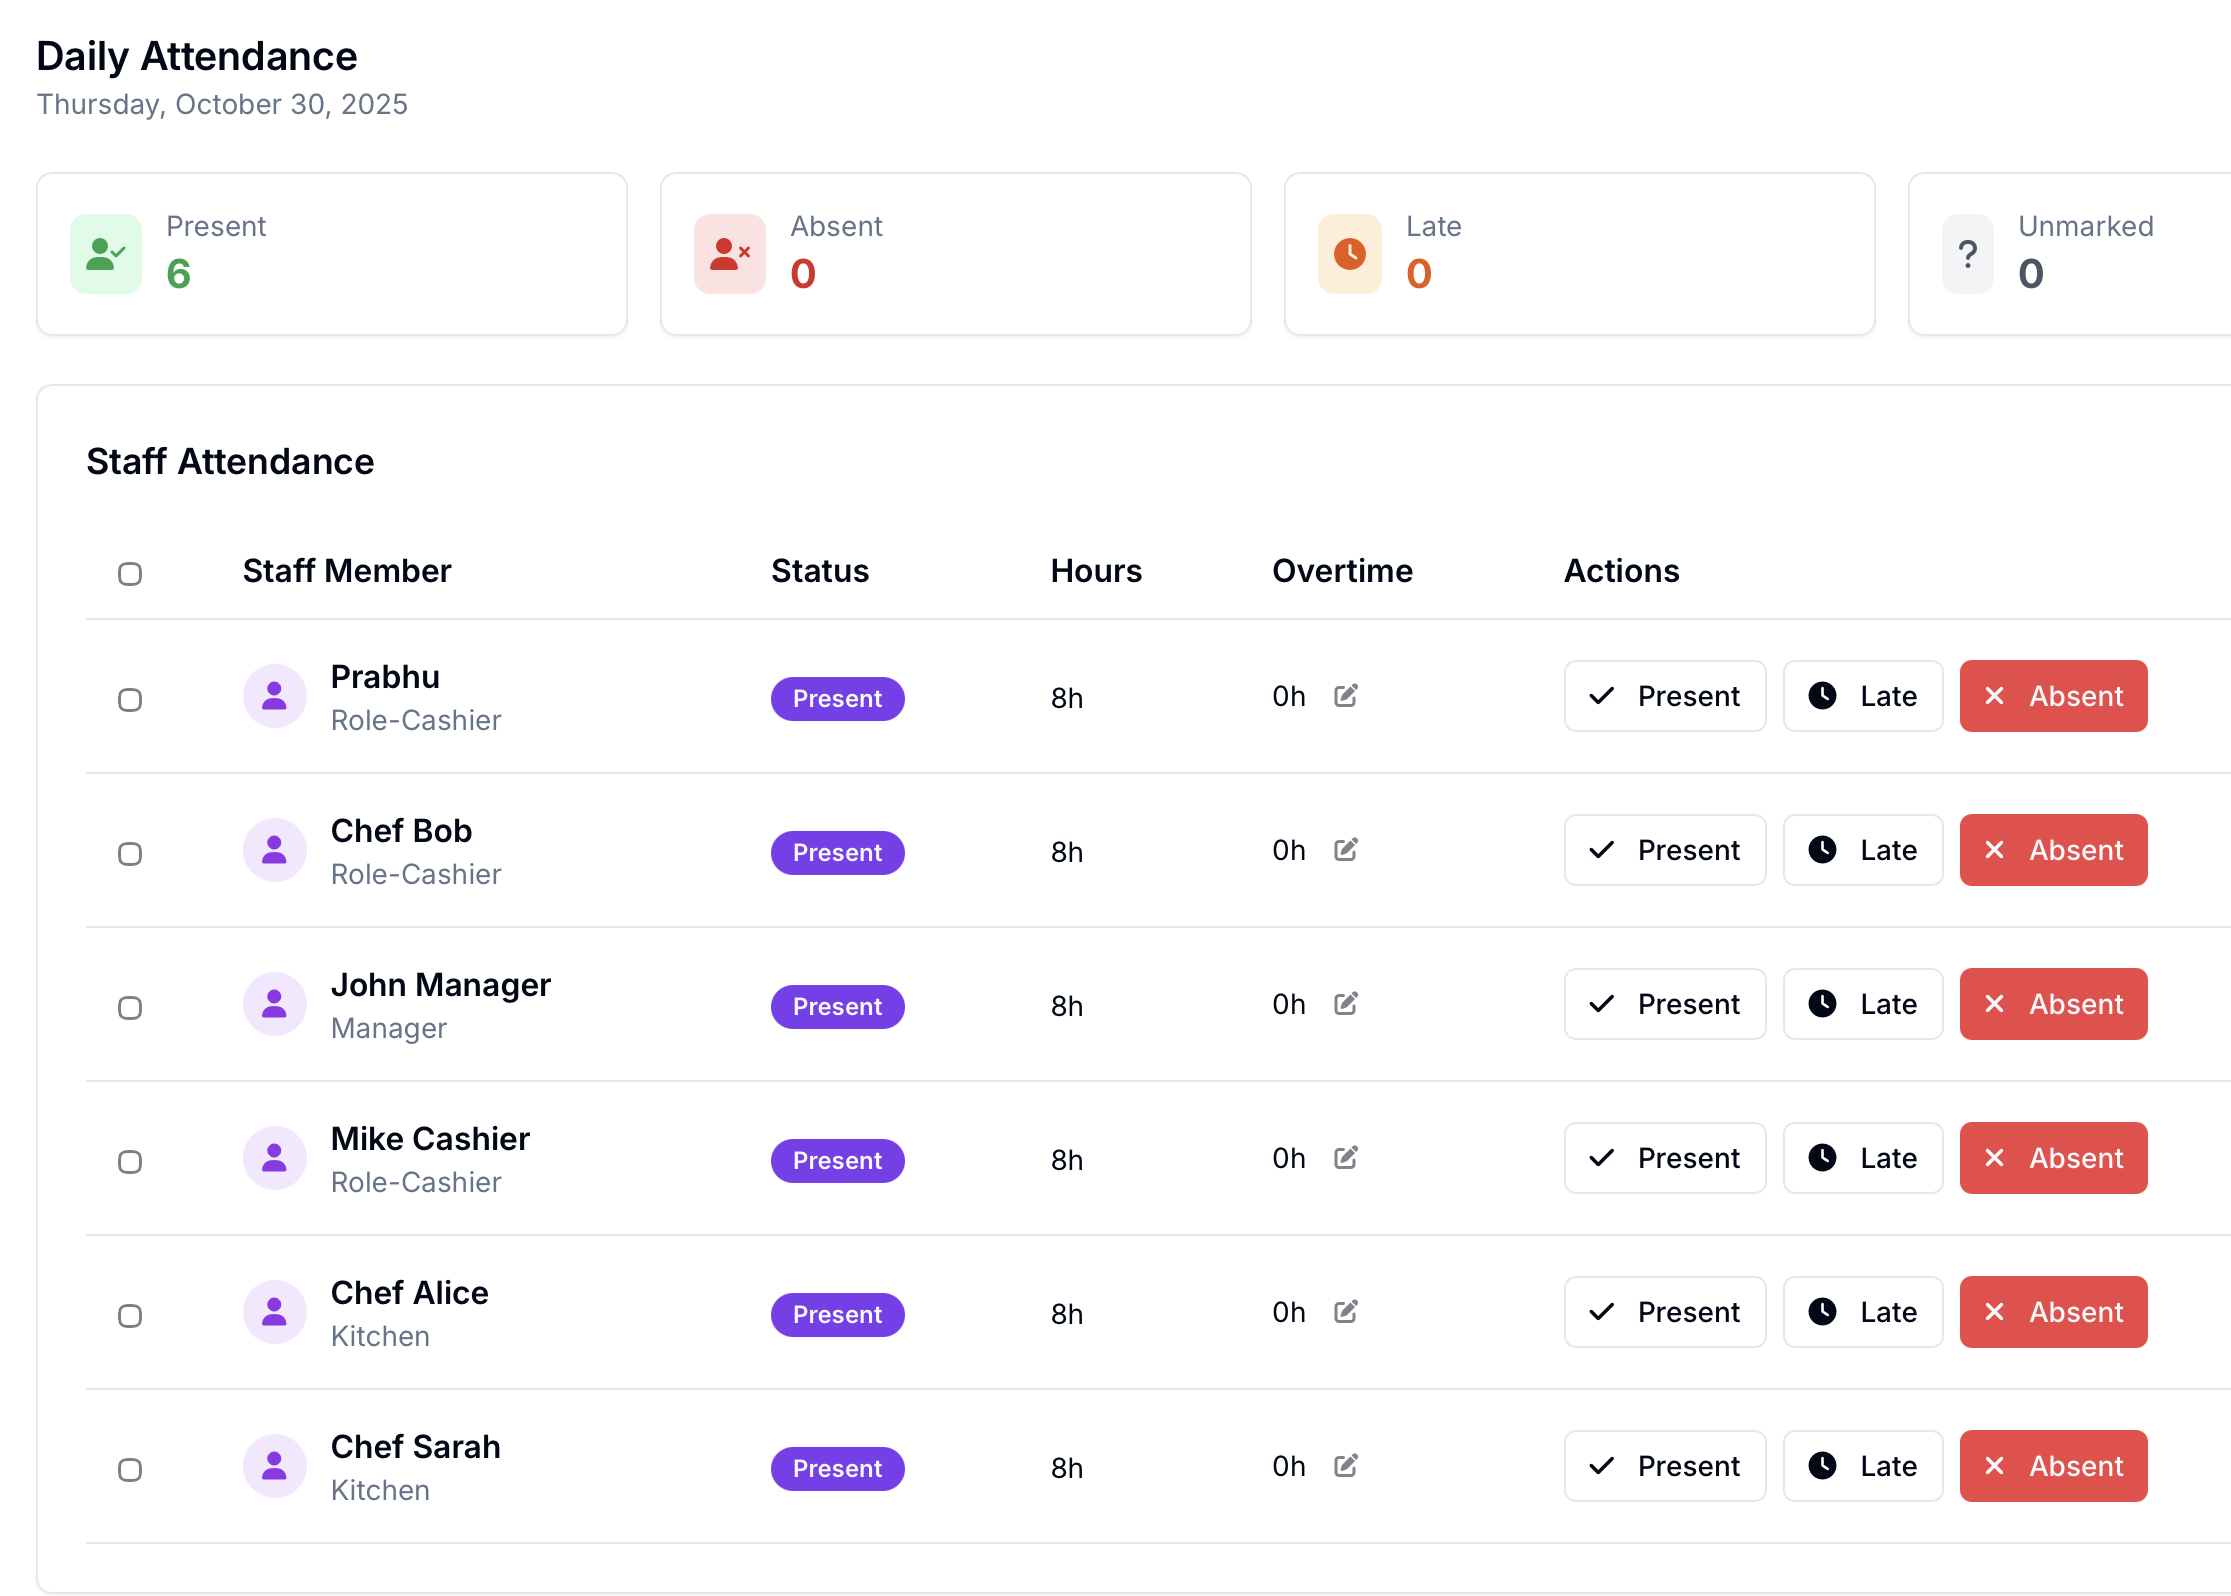Edit Mike Cashier's overtime hours icon
This screenshot has height=1596, width=2231.
pos(1345,1158)
